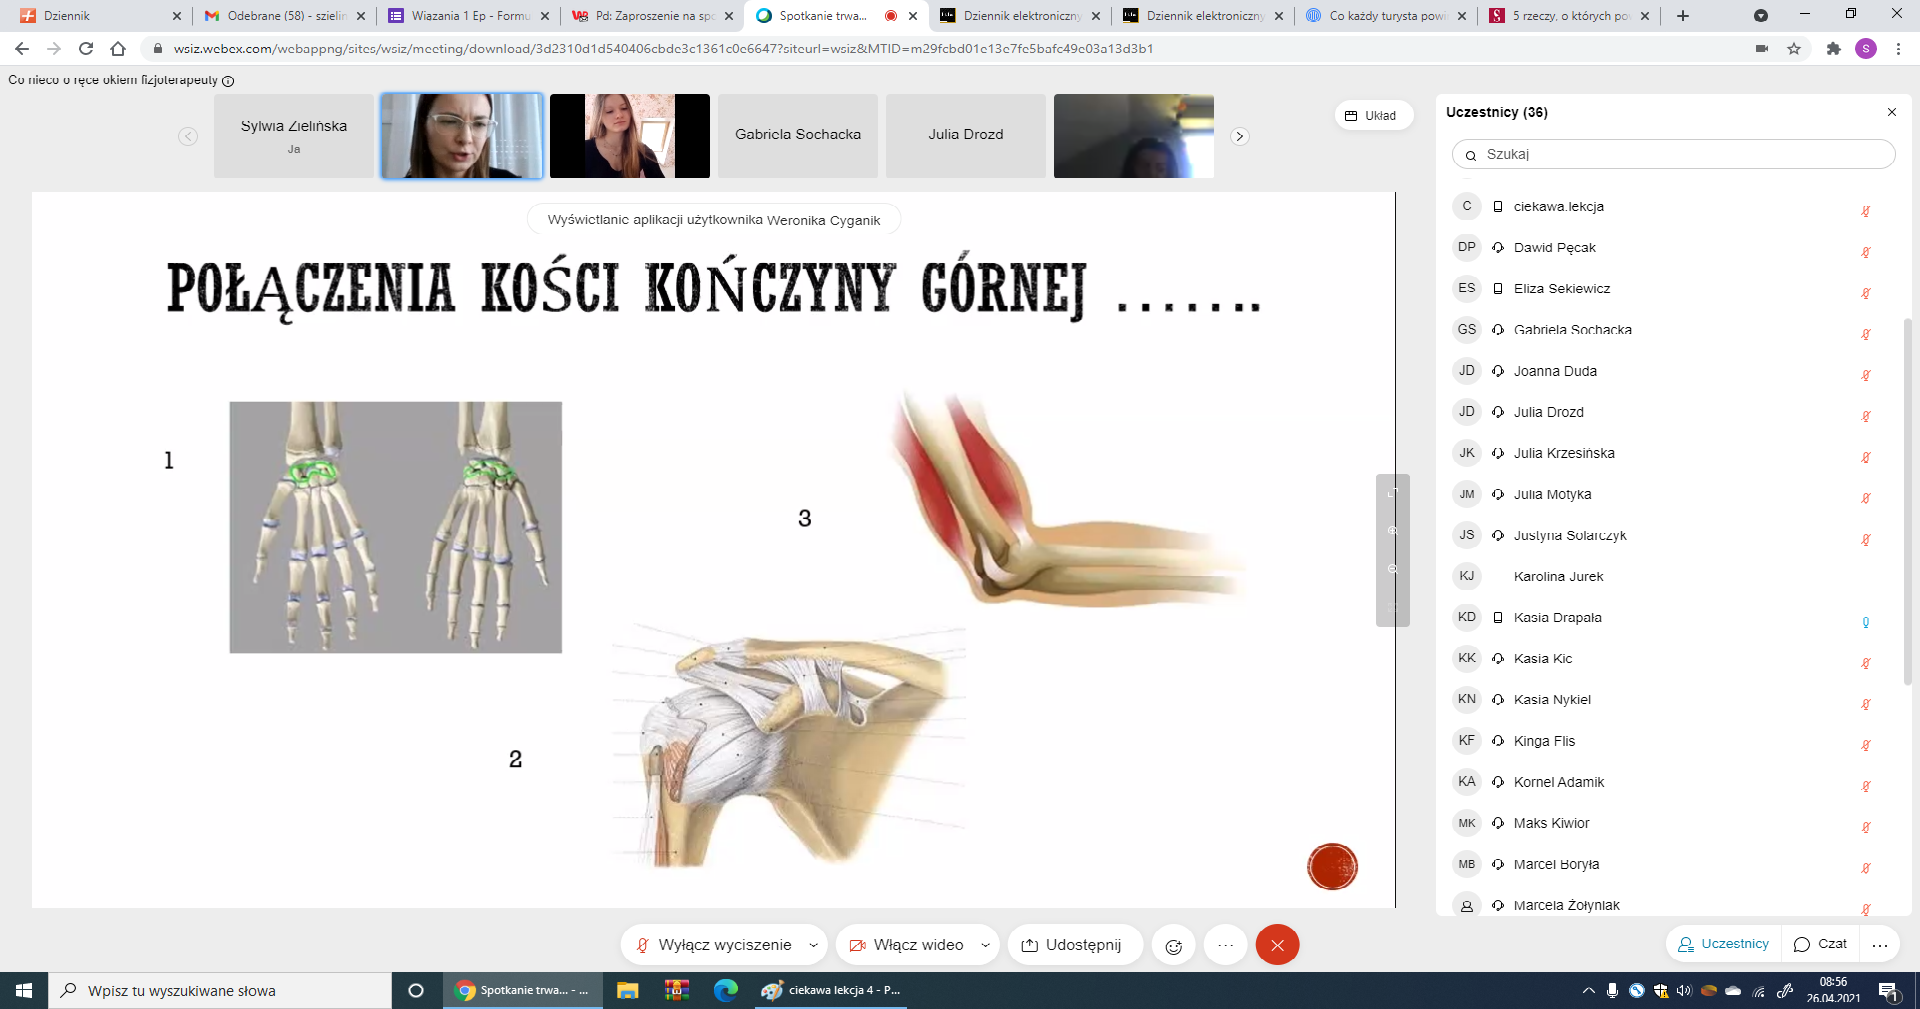Click Dawid Pęcak's muted microphone icon
The height and width of the screenshot is (1009, 1920).
(x=1865, y=252)
